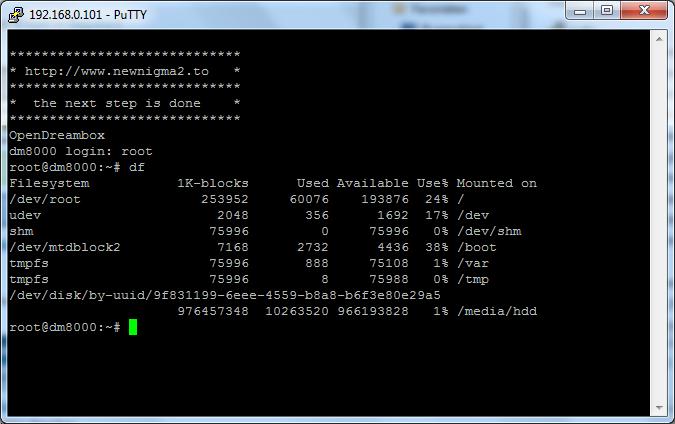Viewport: 675px width, 424px height.
Task: Click the 24% usage value
Action: [x=437, y=199]
